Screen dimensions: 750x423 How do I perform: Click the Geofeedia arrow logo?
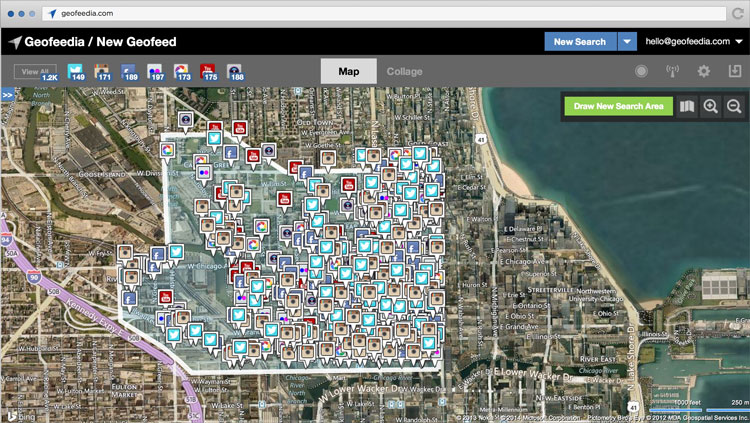tap(15, 42)
